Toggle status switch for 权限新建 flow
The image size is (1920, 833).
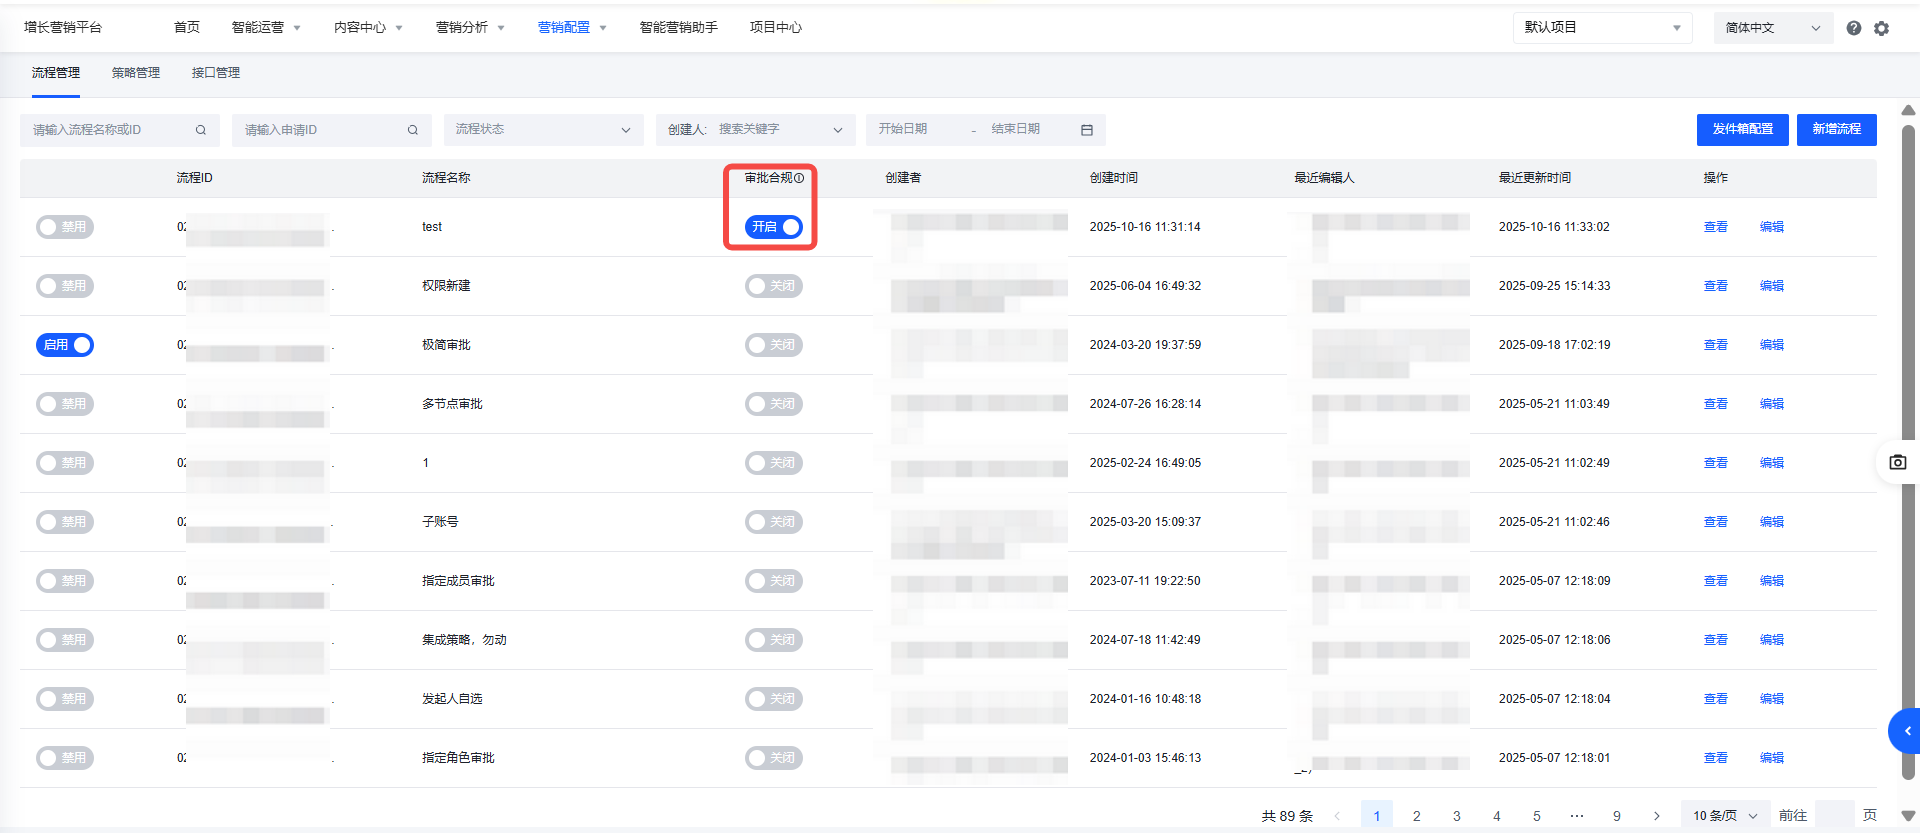65,286
